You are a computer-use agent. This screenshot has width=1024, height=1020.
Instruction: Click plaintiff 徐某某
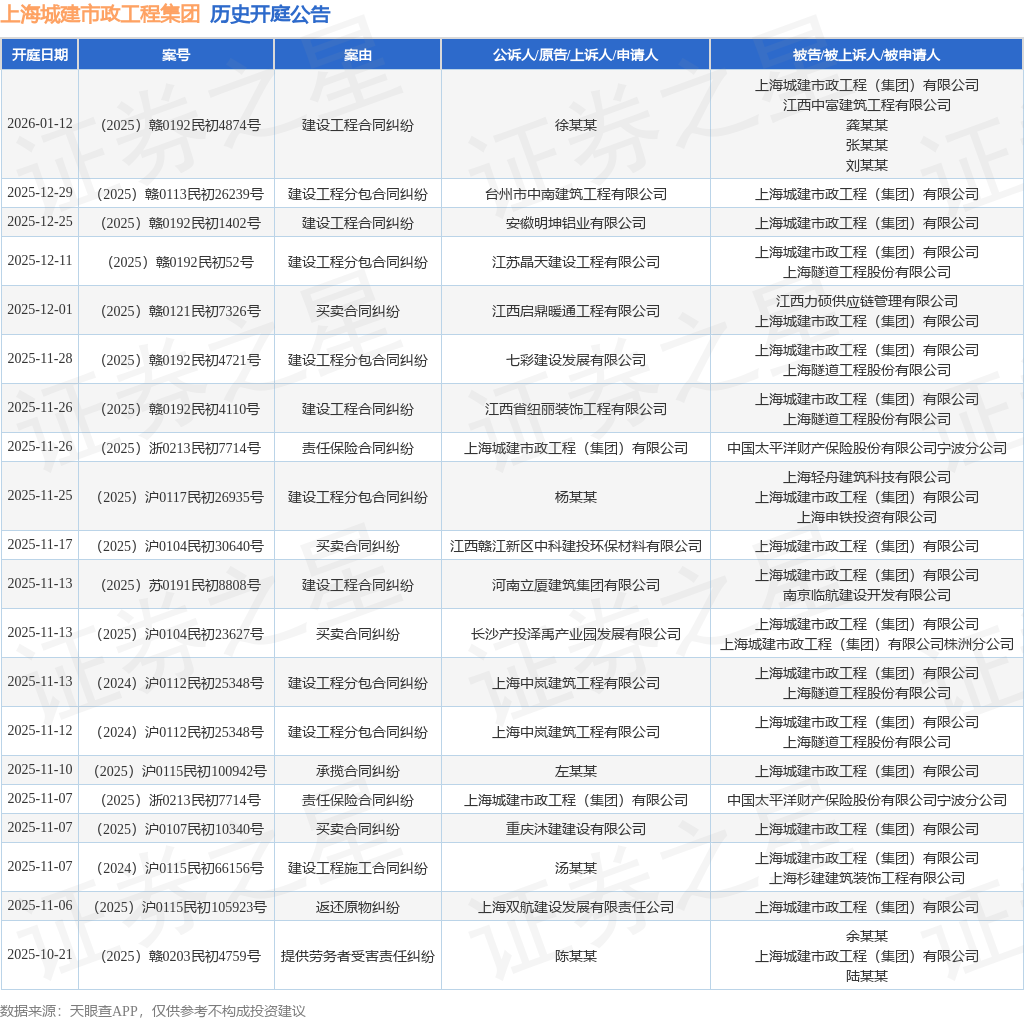pos(575,125)
